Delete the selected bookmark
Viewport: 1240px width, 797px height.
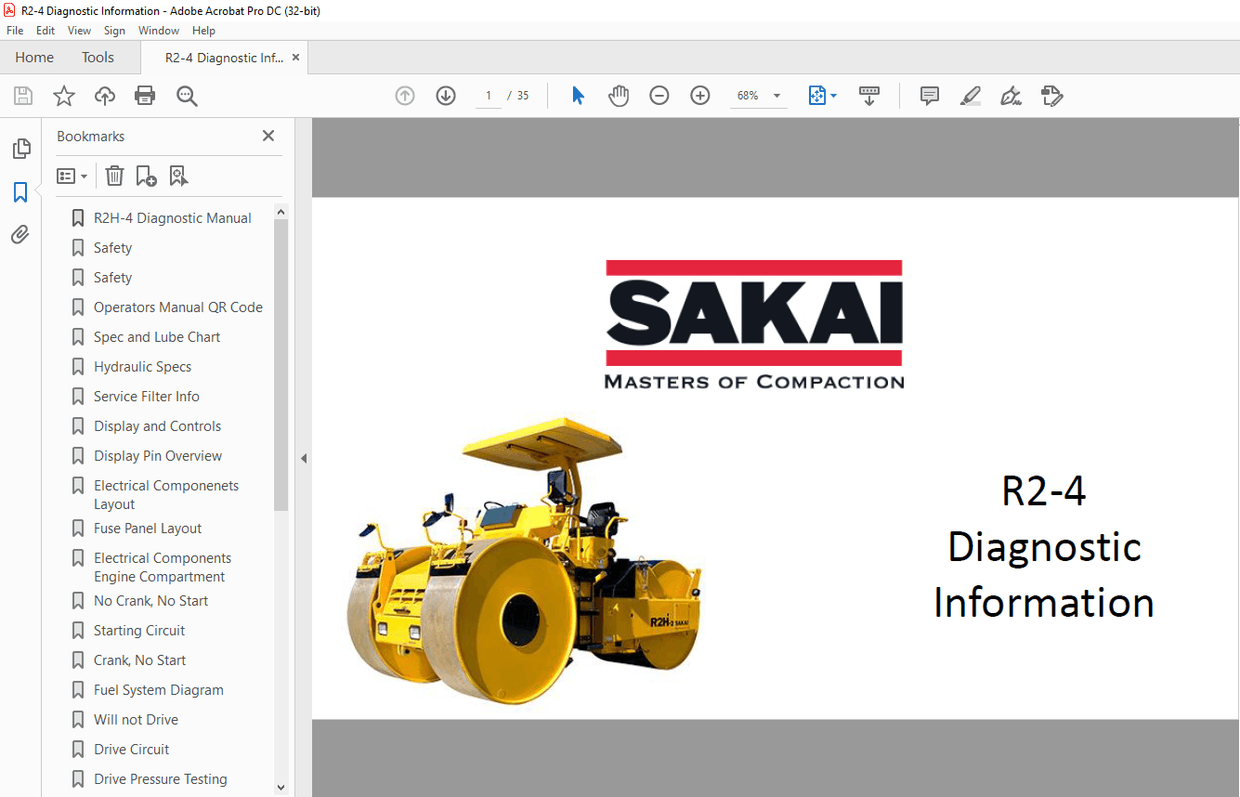click(114, 175)
